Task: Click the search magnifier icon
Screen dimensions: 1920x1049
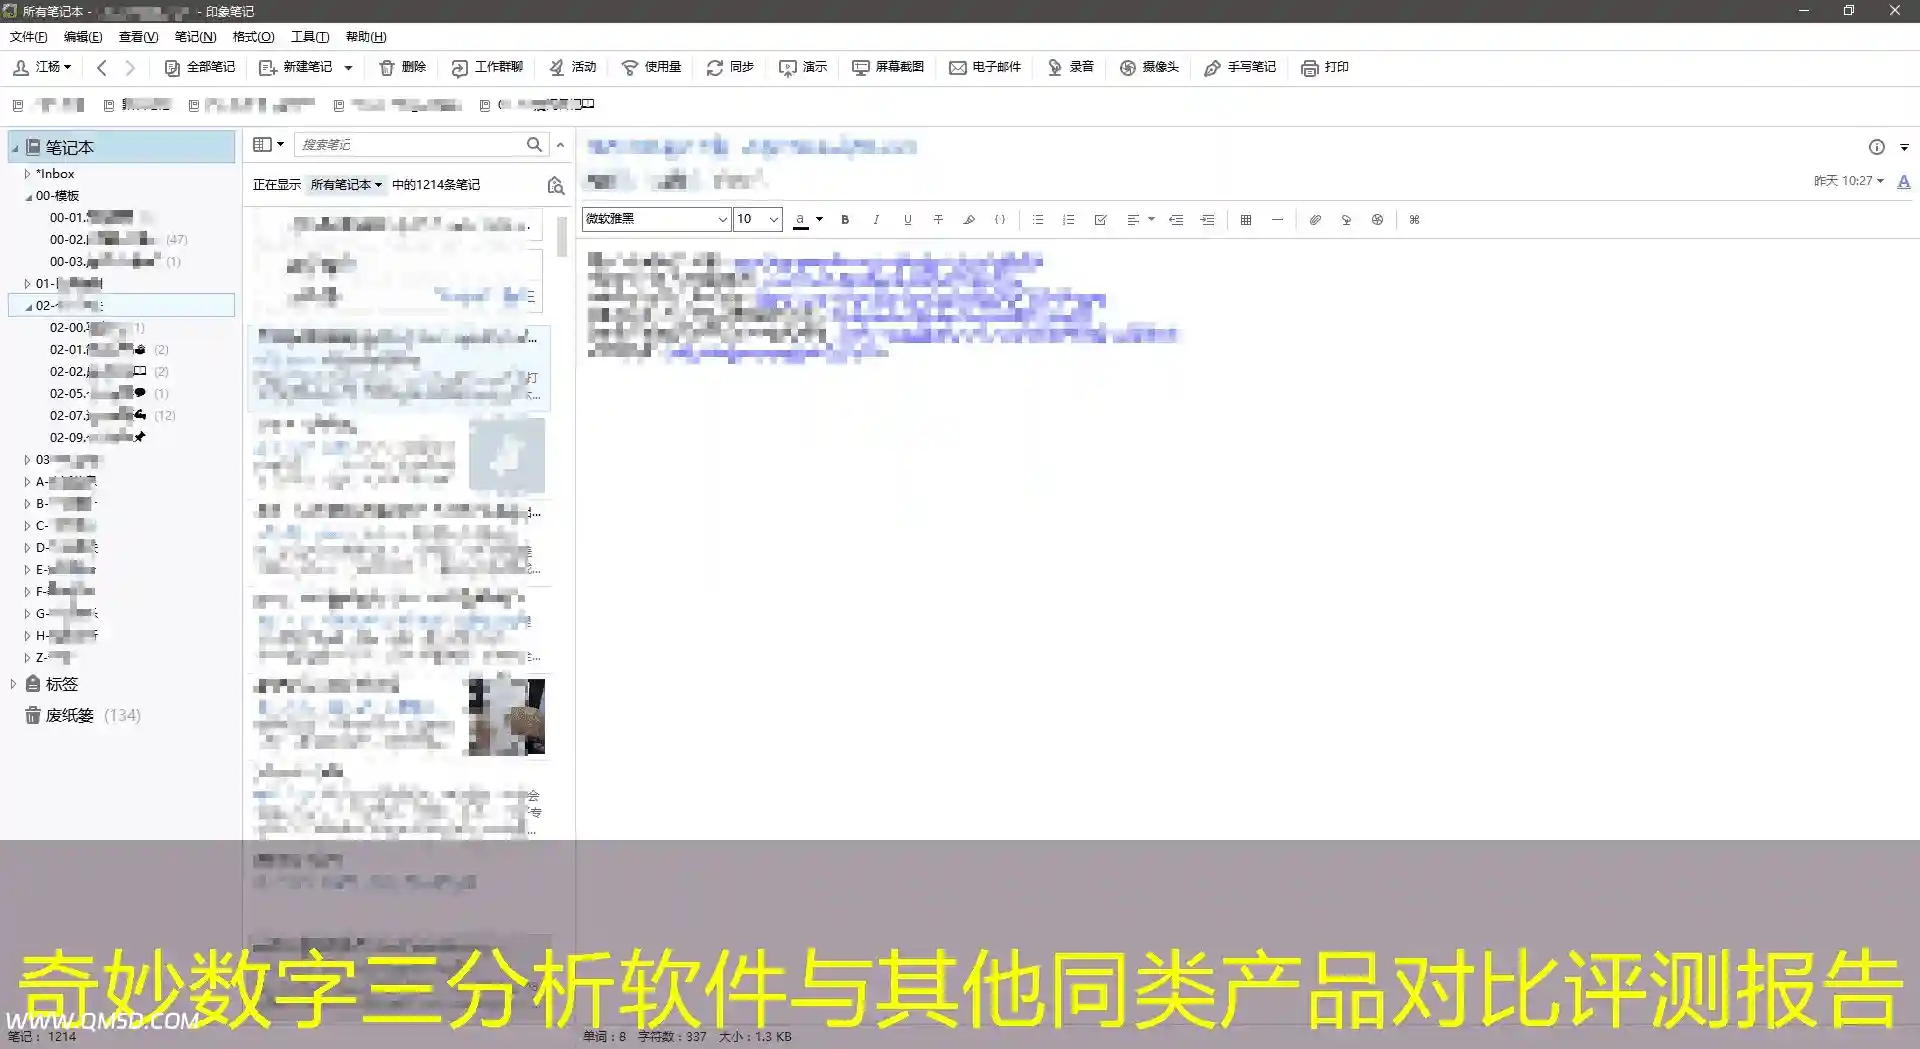Action: (535, 145)
